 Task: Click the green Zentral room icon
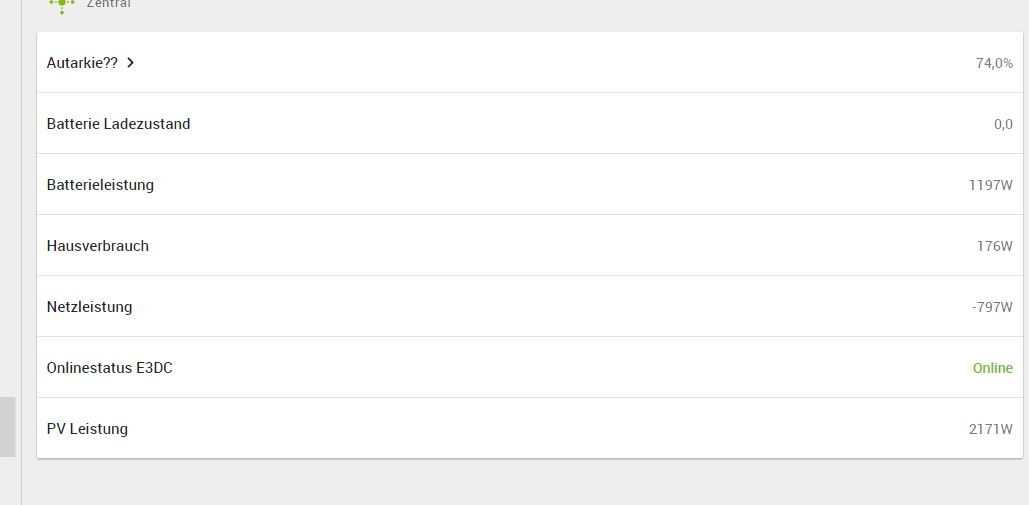point(62,5)
